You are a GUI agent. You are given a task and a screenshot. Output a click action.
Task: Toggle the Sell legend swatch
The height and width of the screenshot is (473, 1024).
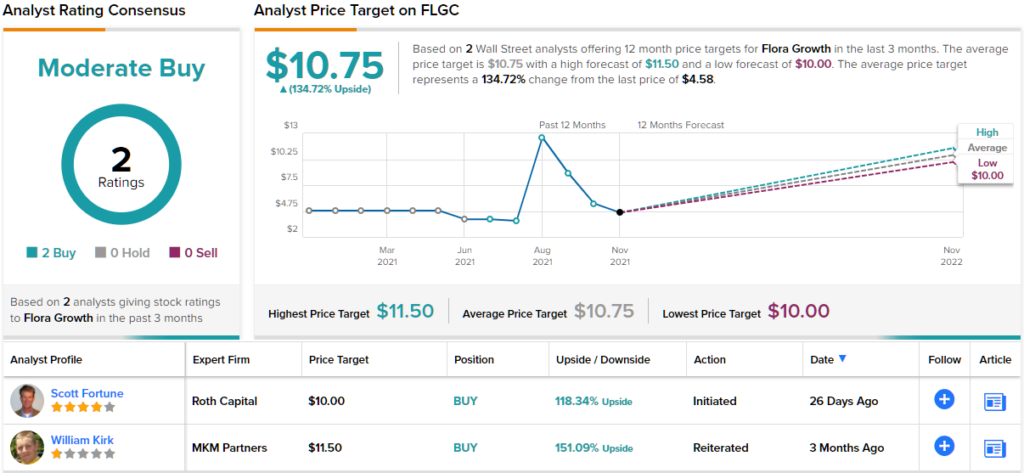coord(175,253)
